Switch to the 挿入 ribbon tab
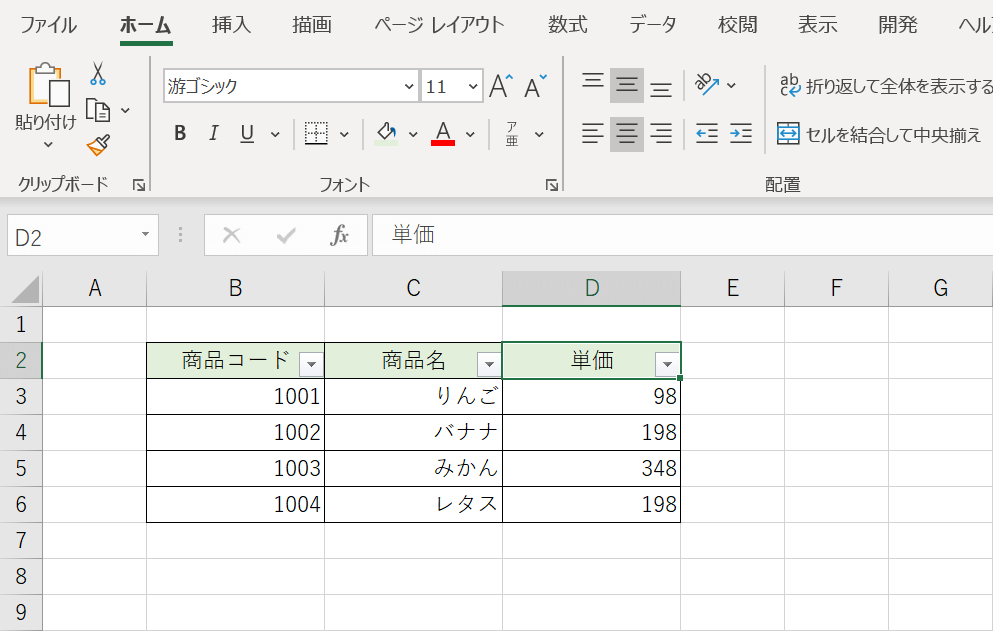 (231, 24)
